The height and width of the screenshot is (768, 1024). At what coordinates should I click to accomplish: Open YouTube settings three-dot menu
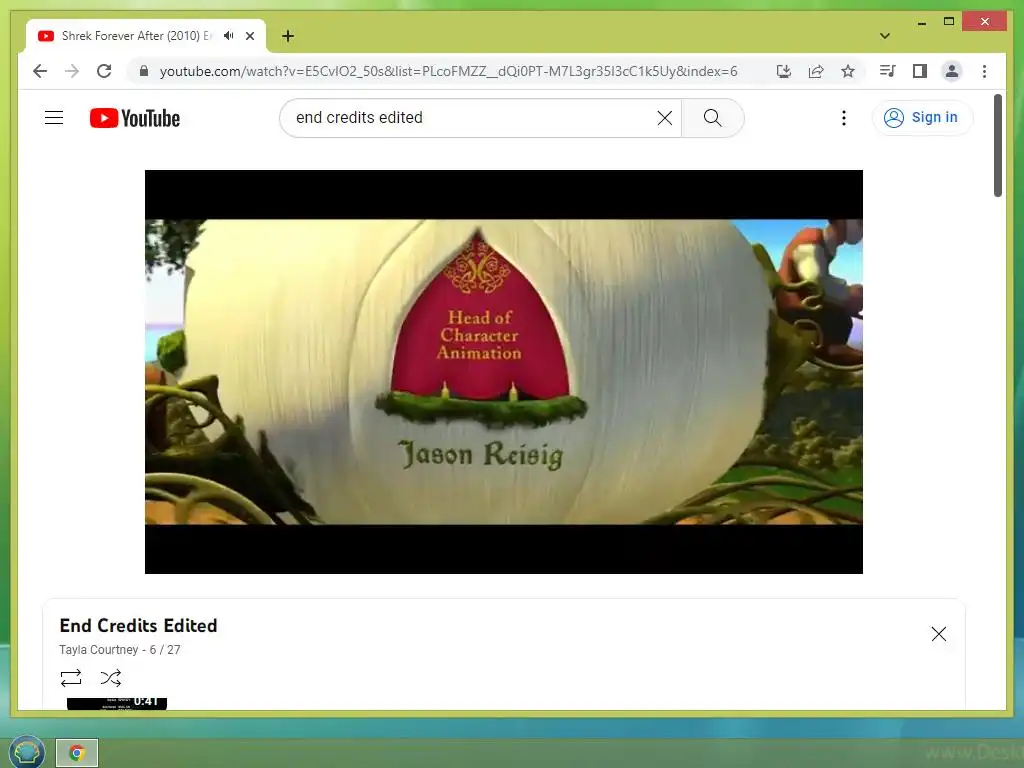844,118
